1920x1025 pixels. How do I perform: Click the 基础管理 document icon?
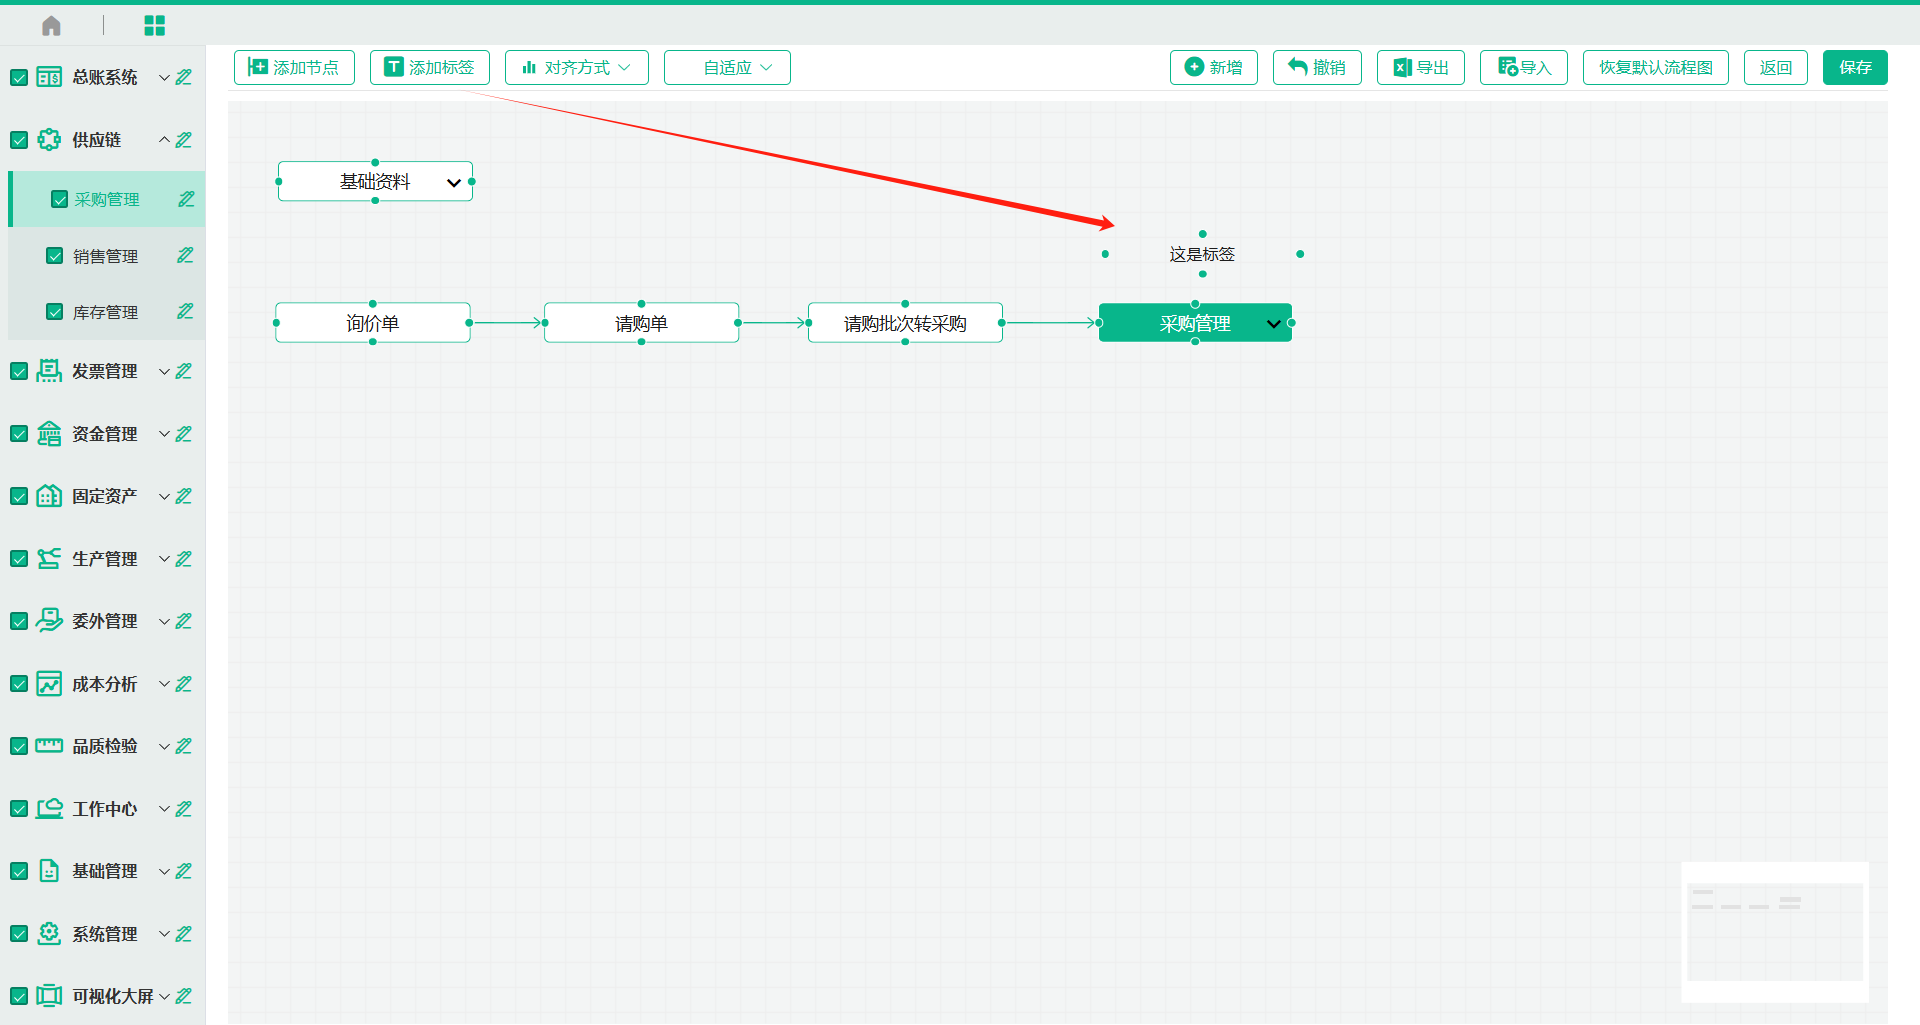[x=49, y=871]
